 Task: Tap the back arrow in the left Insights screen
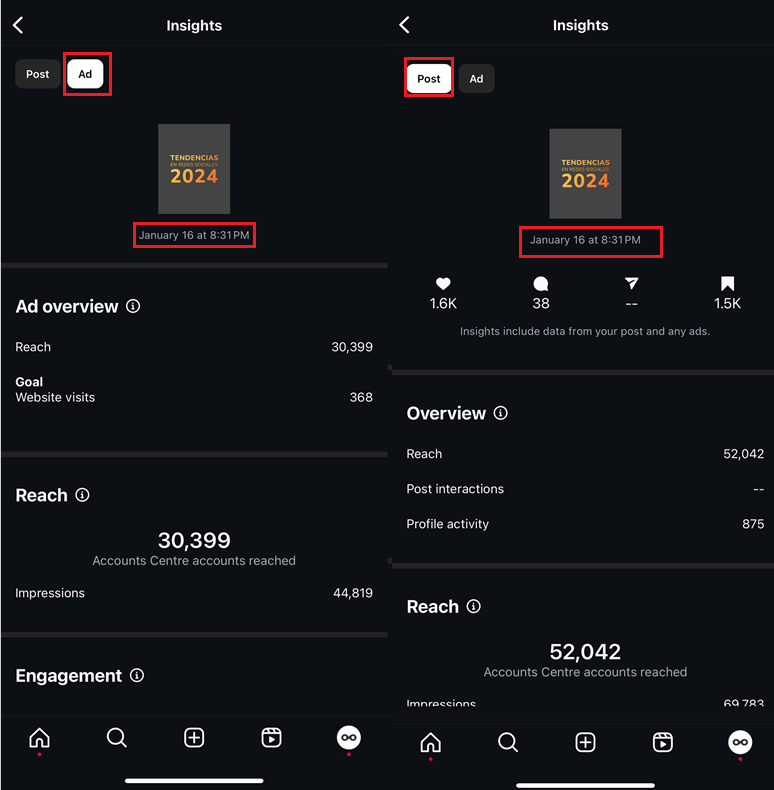pyautogui.click(x=18, y=25)
